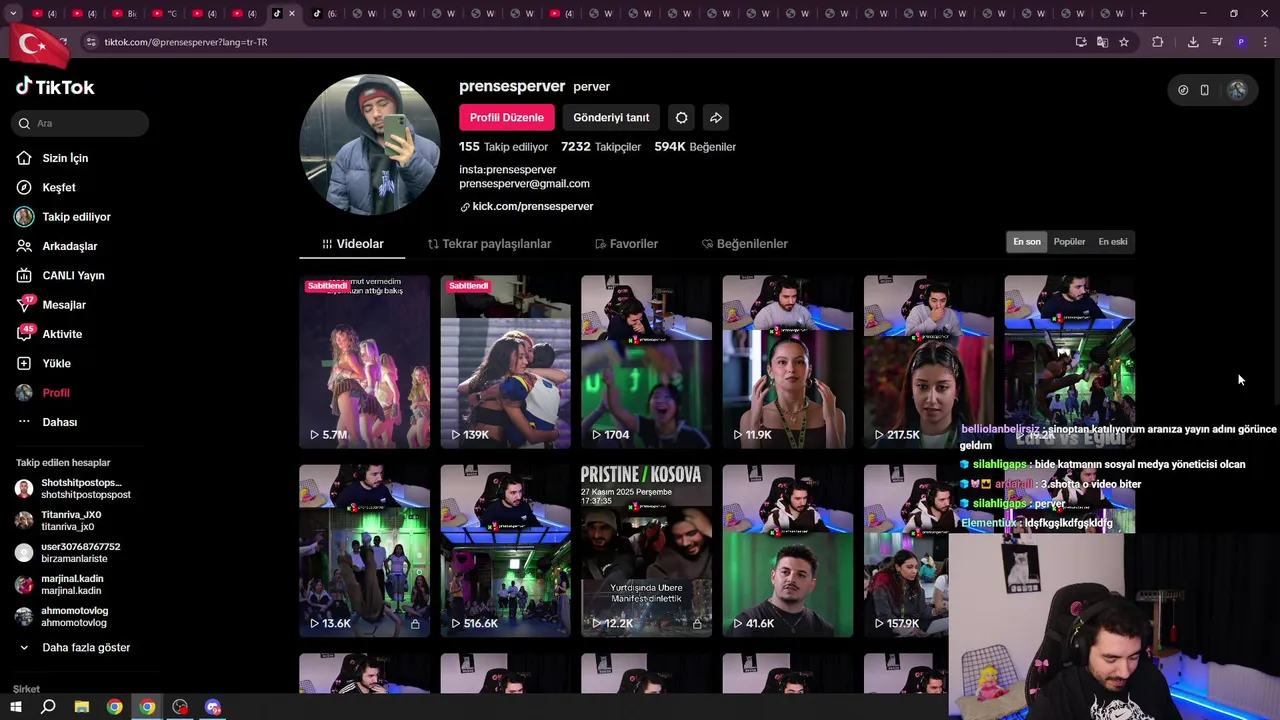Sort videos by En eski

pyautogui.click(x=1113, y=242)
